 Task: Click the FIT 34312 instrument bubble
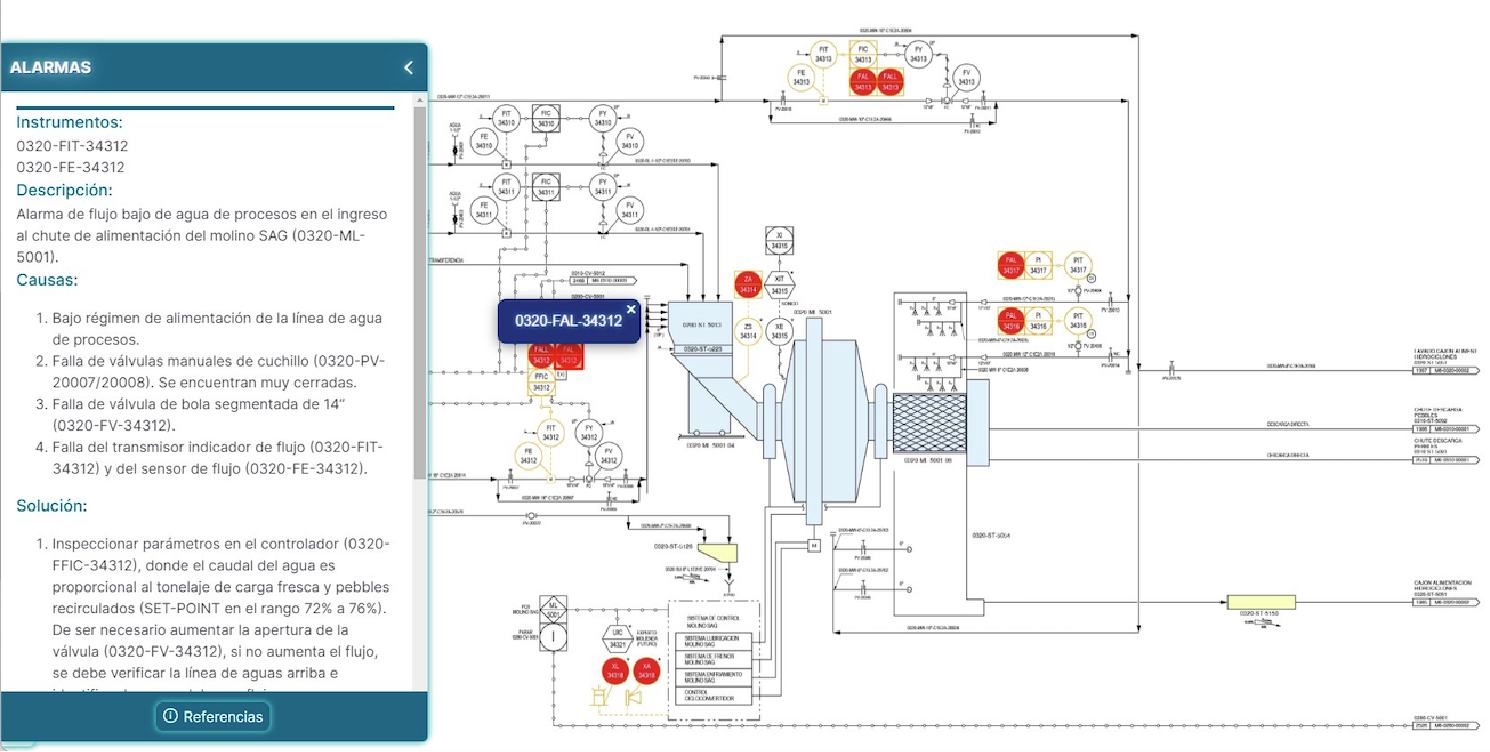pyautogui.click(x=551, y=433)
